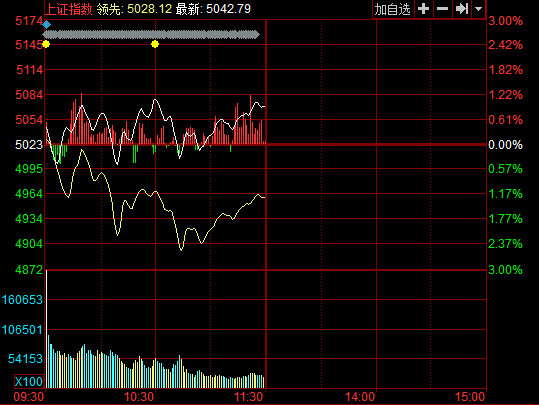Click the 09:30 time axis label
The height and width of the screenshot is (405, 539).
click(x=29, y=397)
